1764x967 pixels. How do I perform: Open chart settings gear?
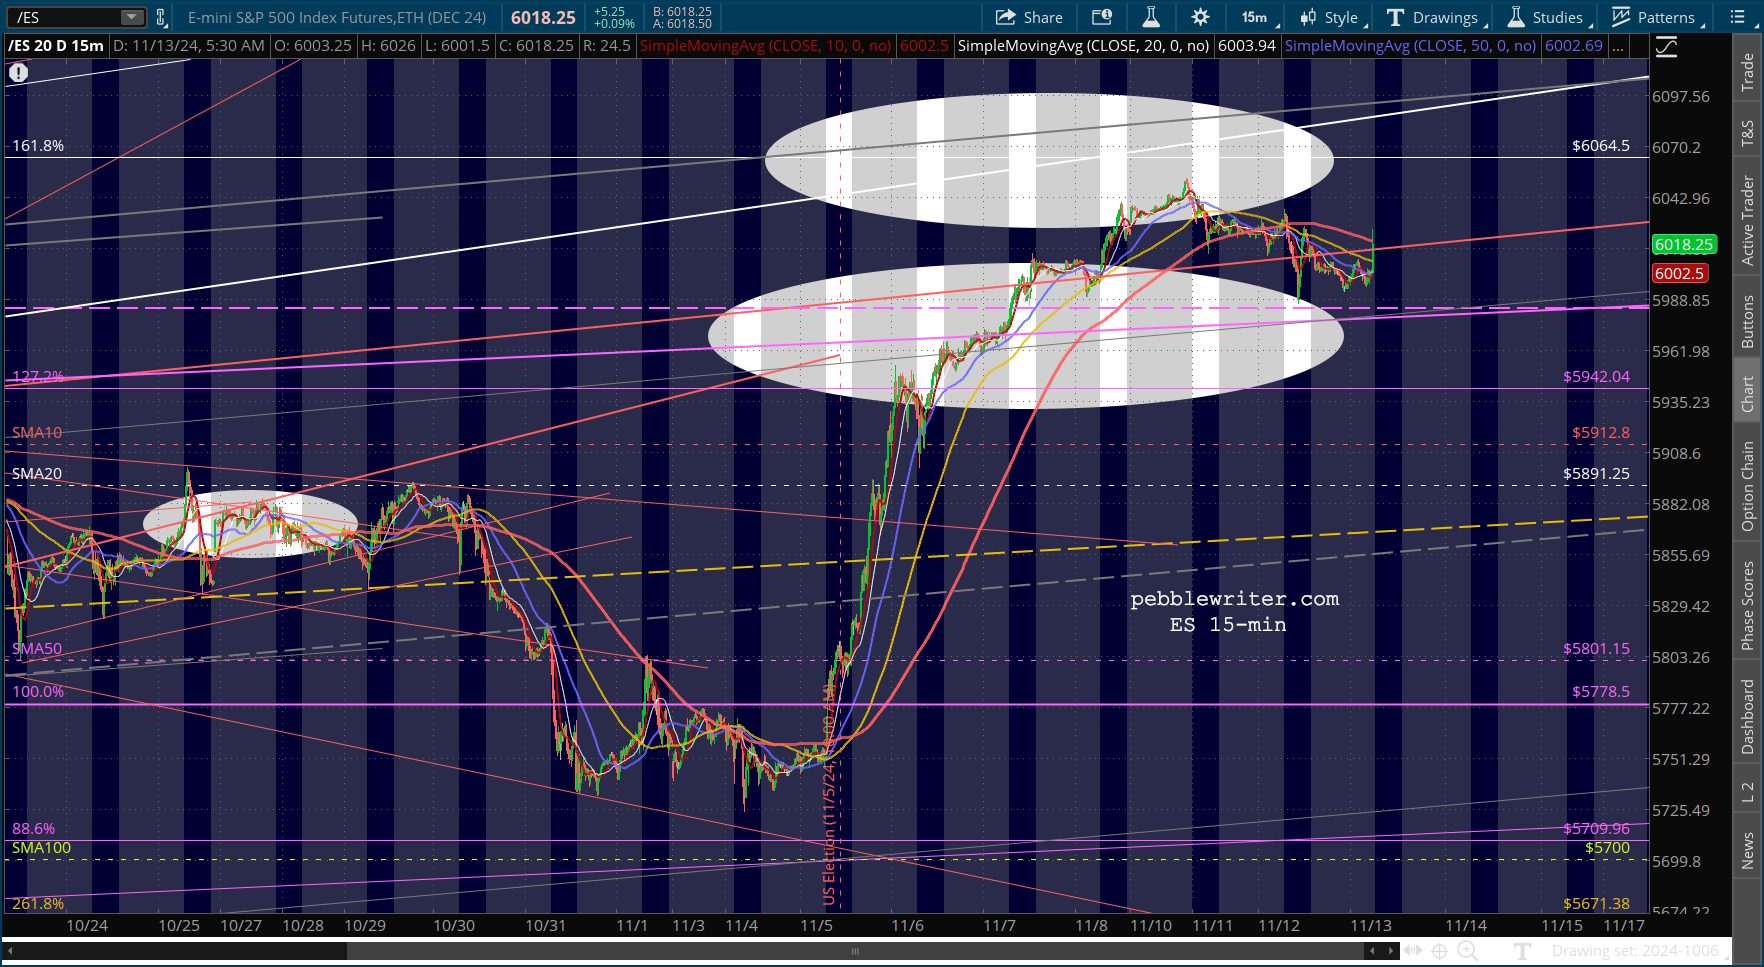1200,17
